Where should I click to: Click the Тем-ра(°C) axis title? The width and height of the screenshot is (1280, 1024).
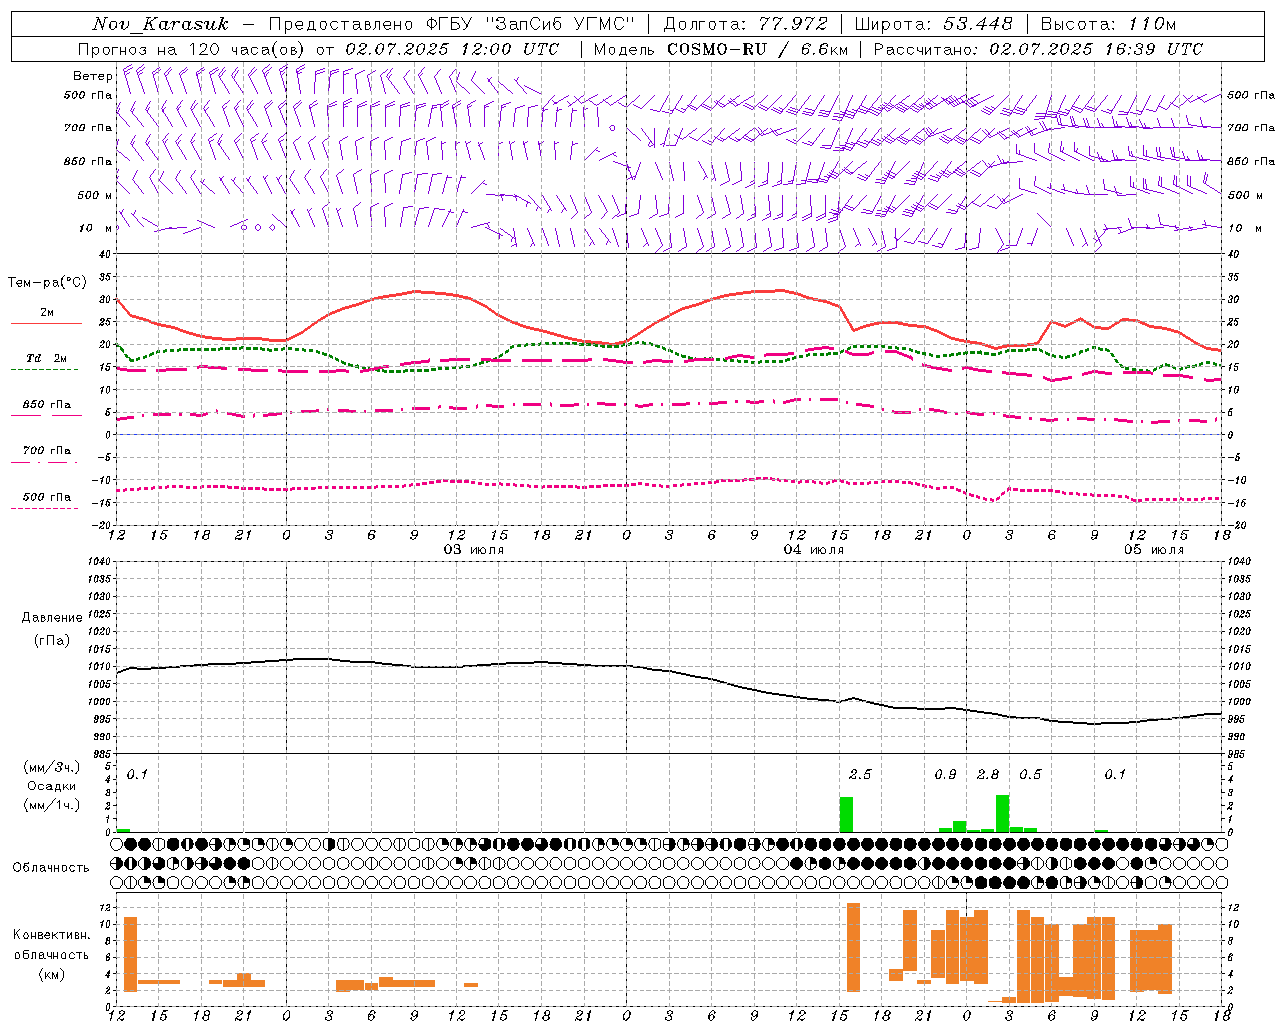47,283
